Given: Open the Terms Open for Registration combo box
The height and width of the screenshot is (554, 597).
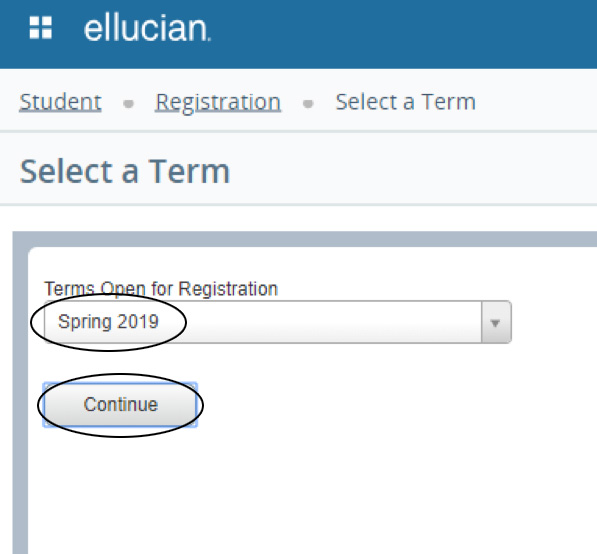Looking at the screenshot, I should [x=278, y=322].
